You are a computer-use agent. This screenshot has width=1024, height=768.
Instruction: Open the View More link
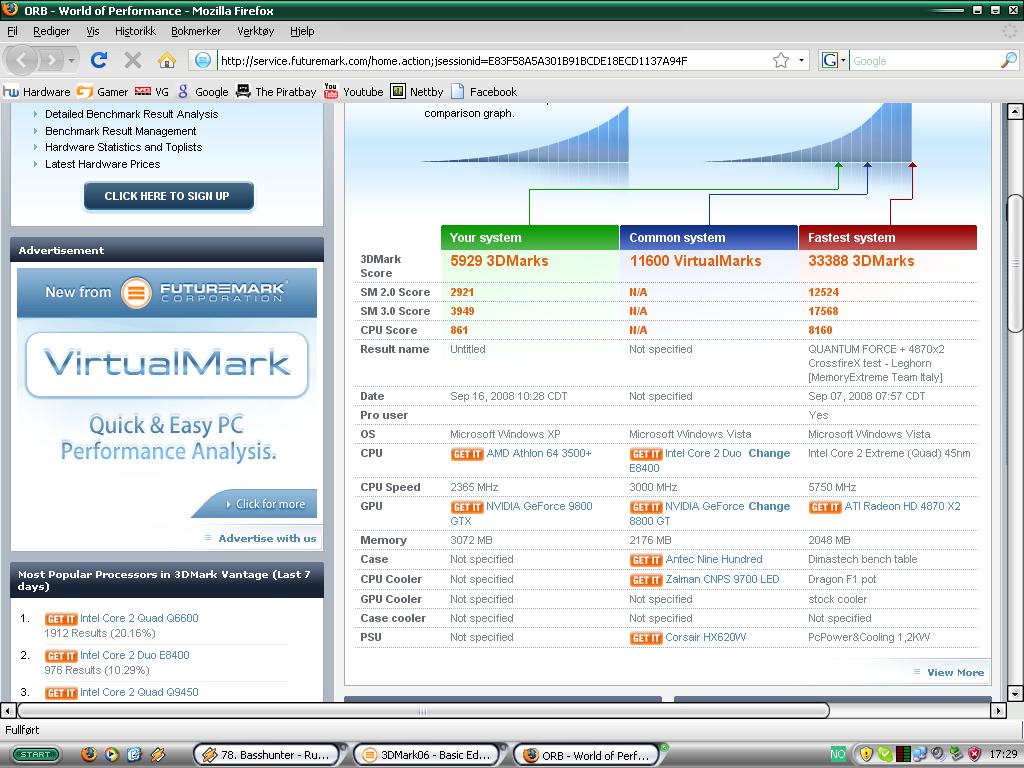[x=955, y=672]
